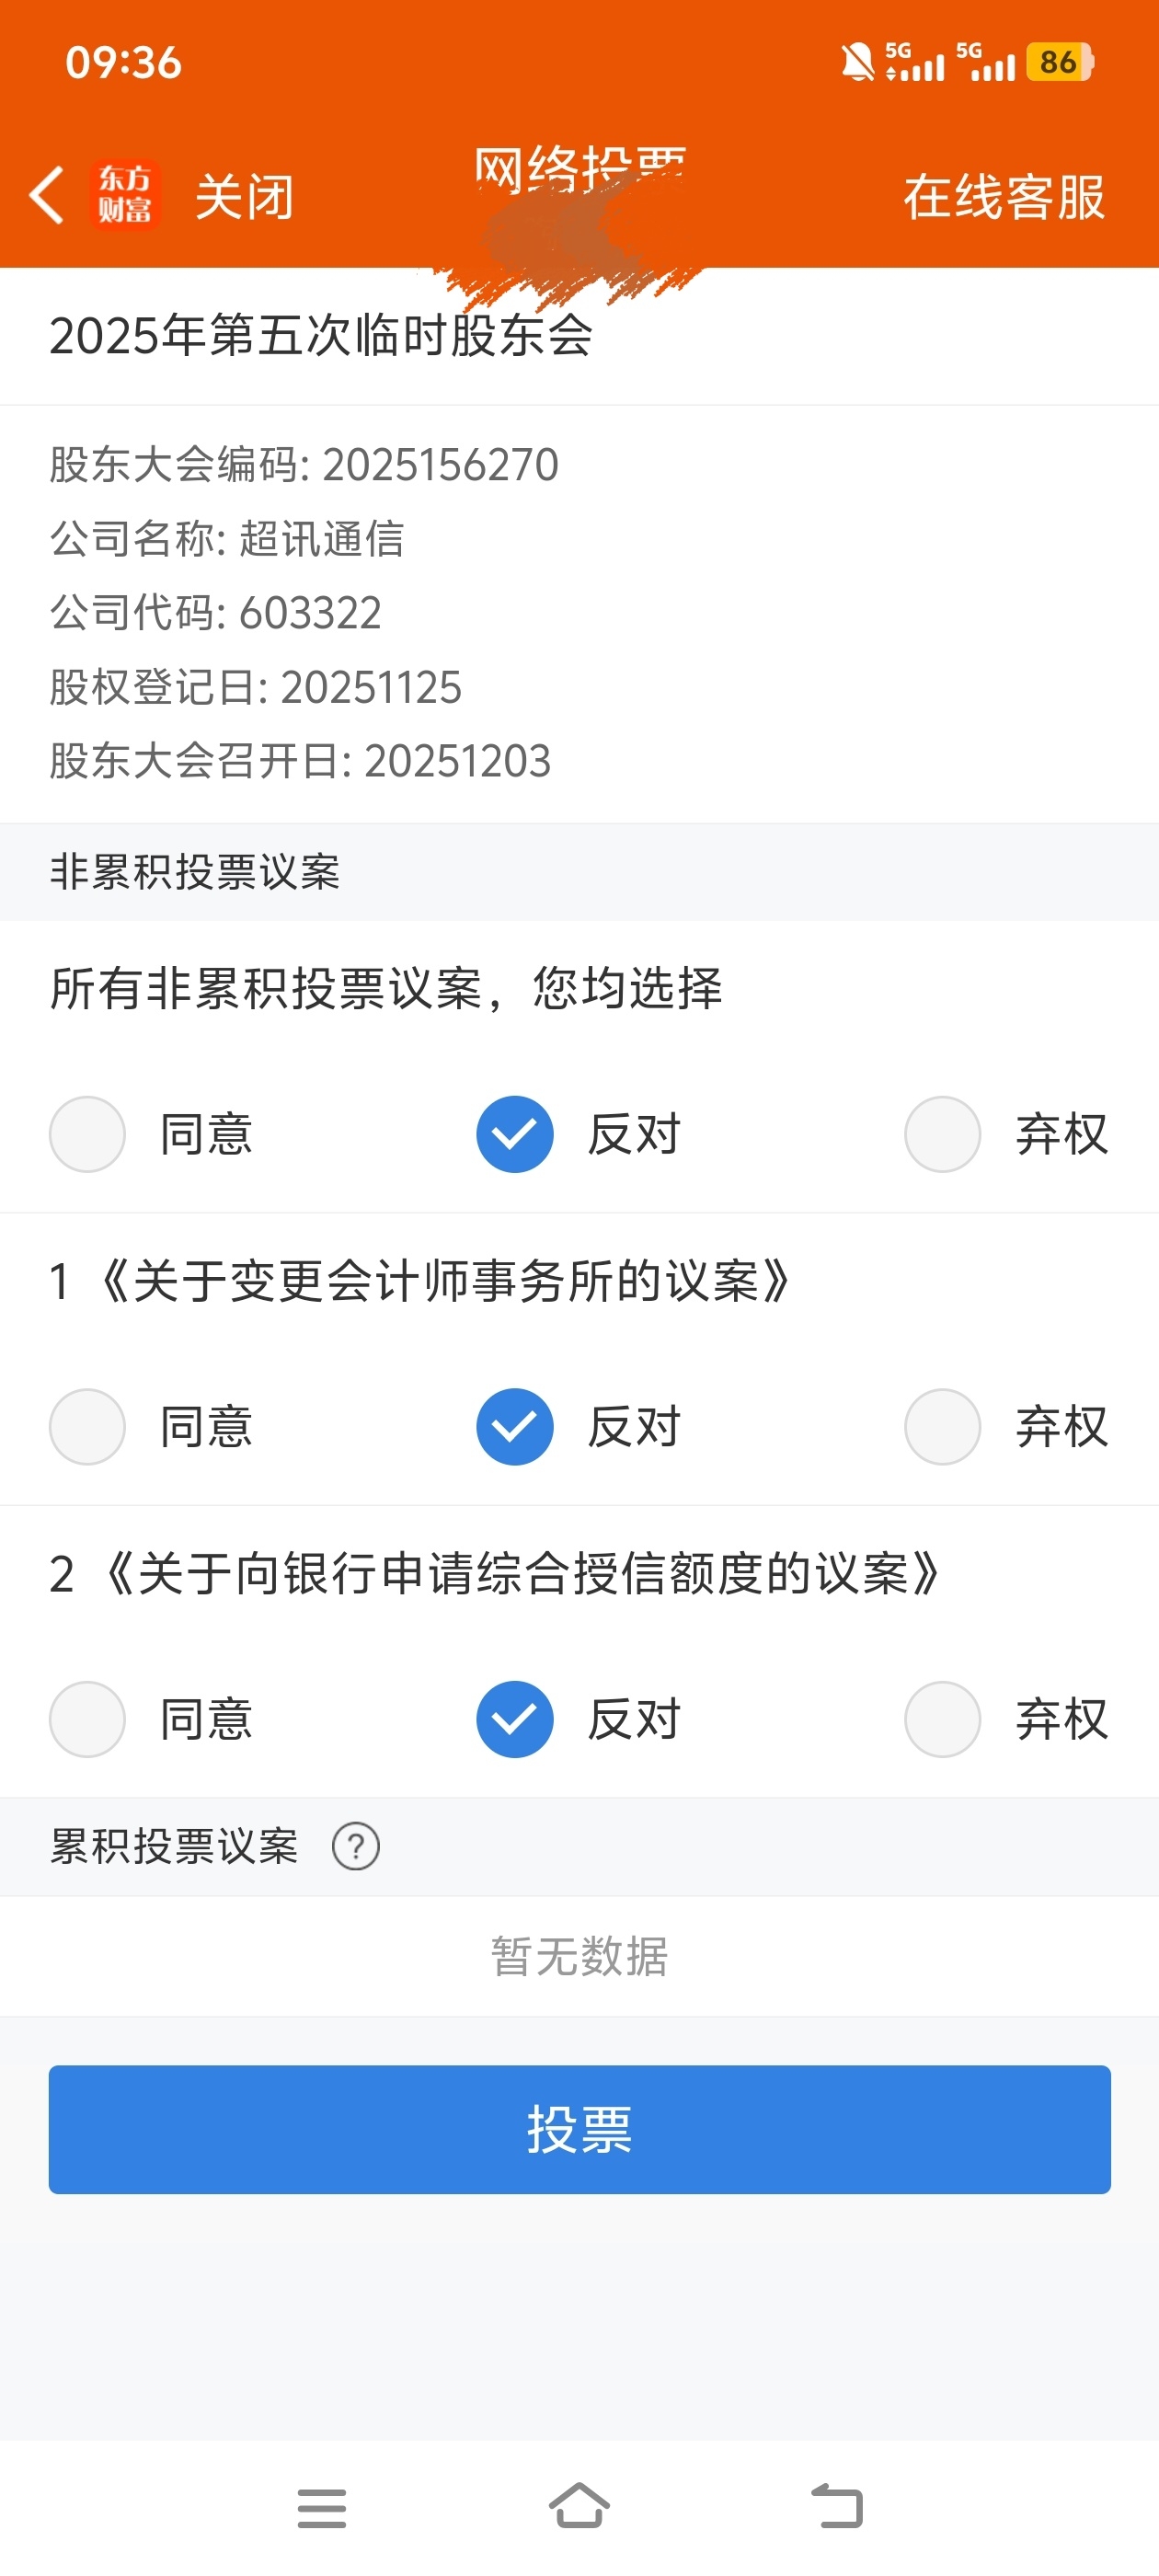
Task: Tap the muted notification bell icon
Action: point(857,63)
